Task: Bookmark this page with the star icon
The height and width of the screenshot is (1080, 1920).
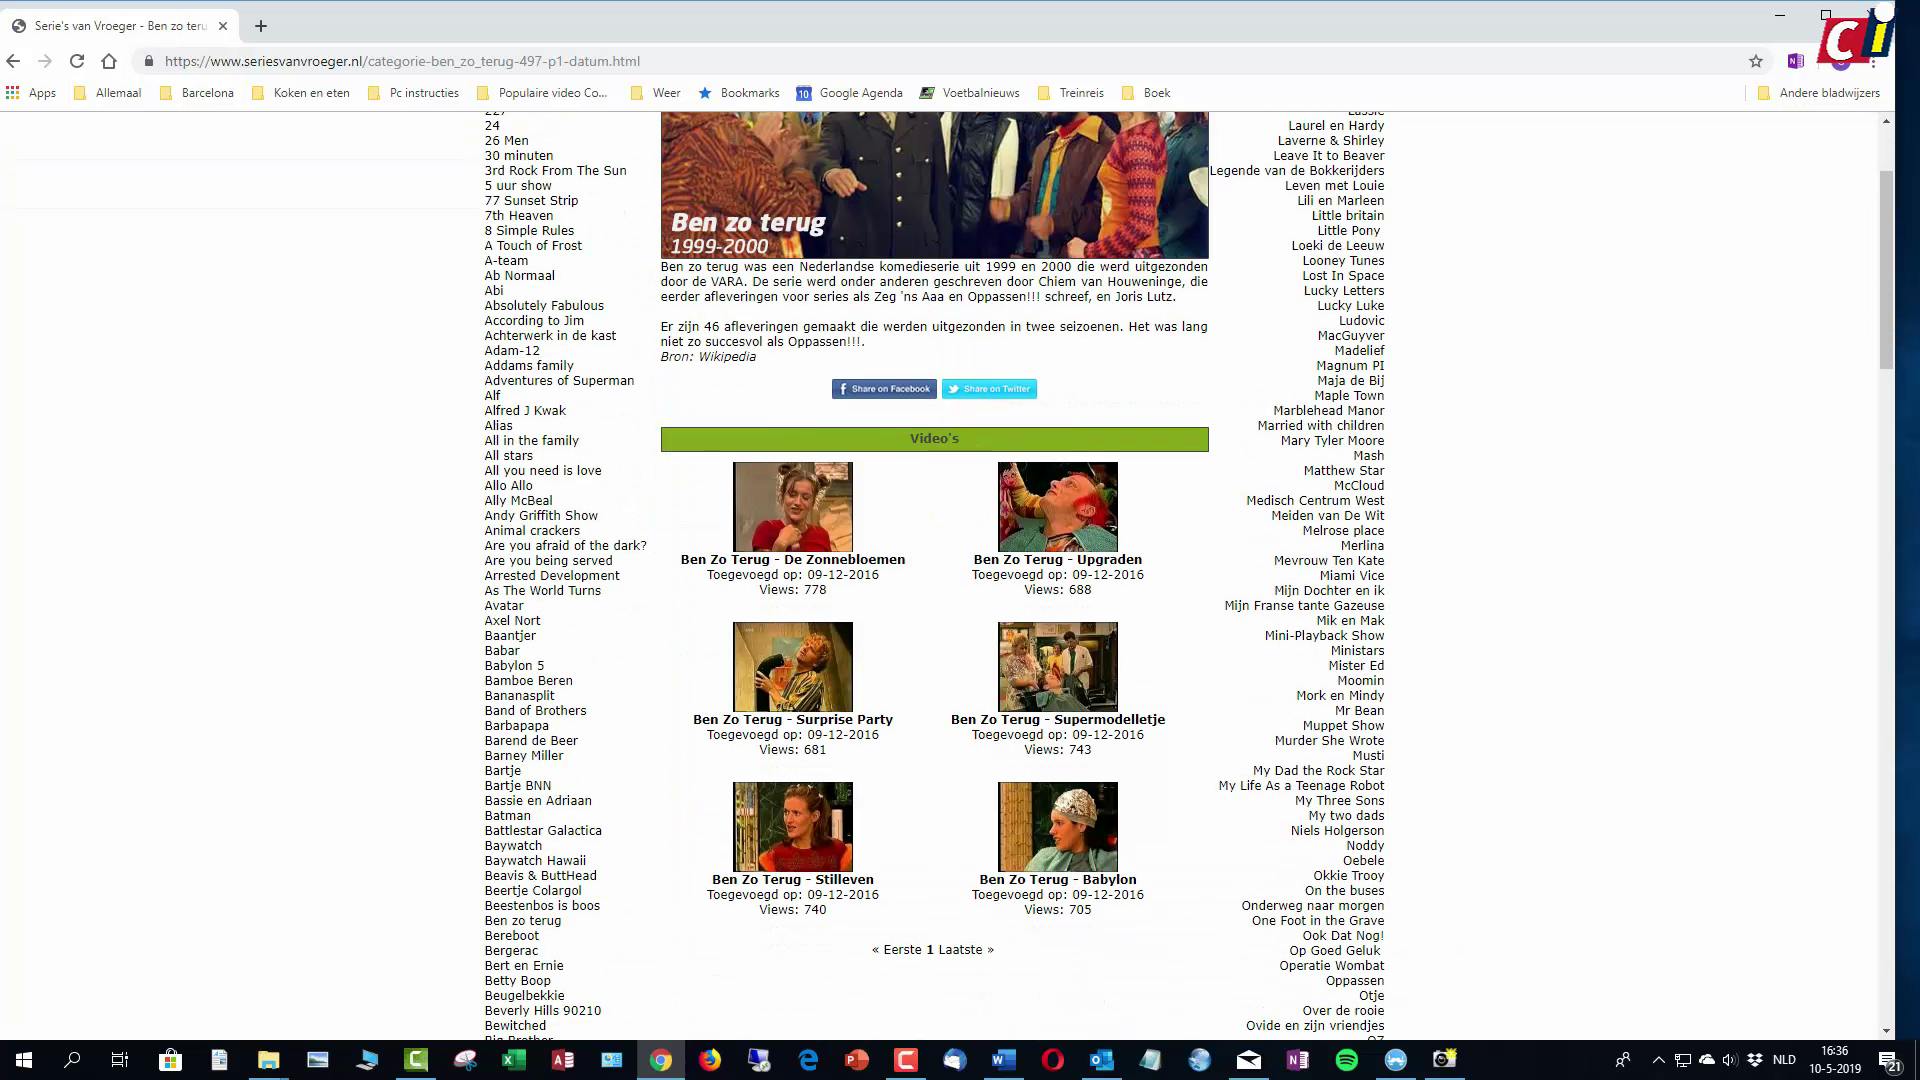Action: (x=1756, y=61)
